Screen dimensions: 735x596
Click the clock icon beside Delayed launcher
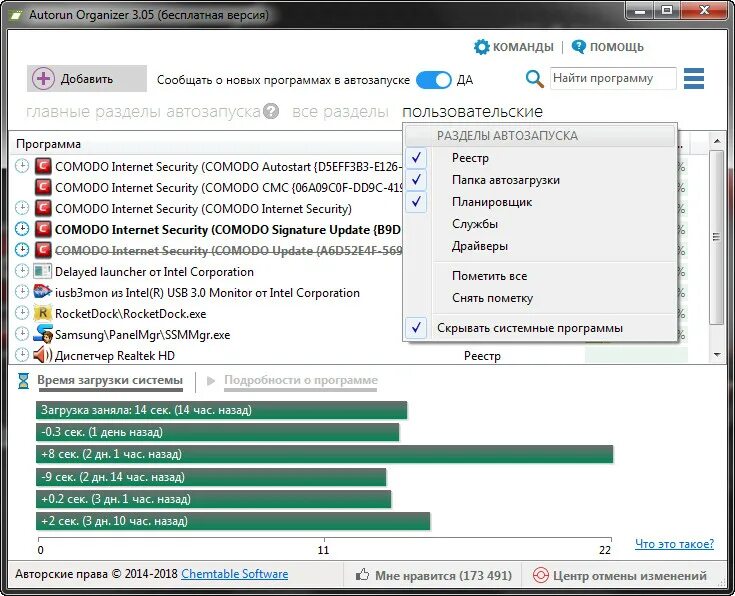click(x=22, y=271)
